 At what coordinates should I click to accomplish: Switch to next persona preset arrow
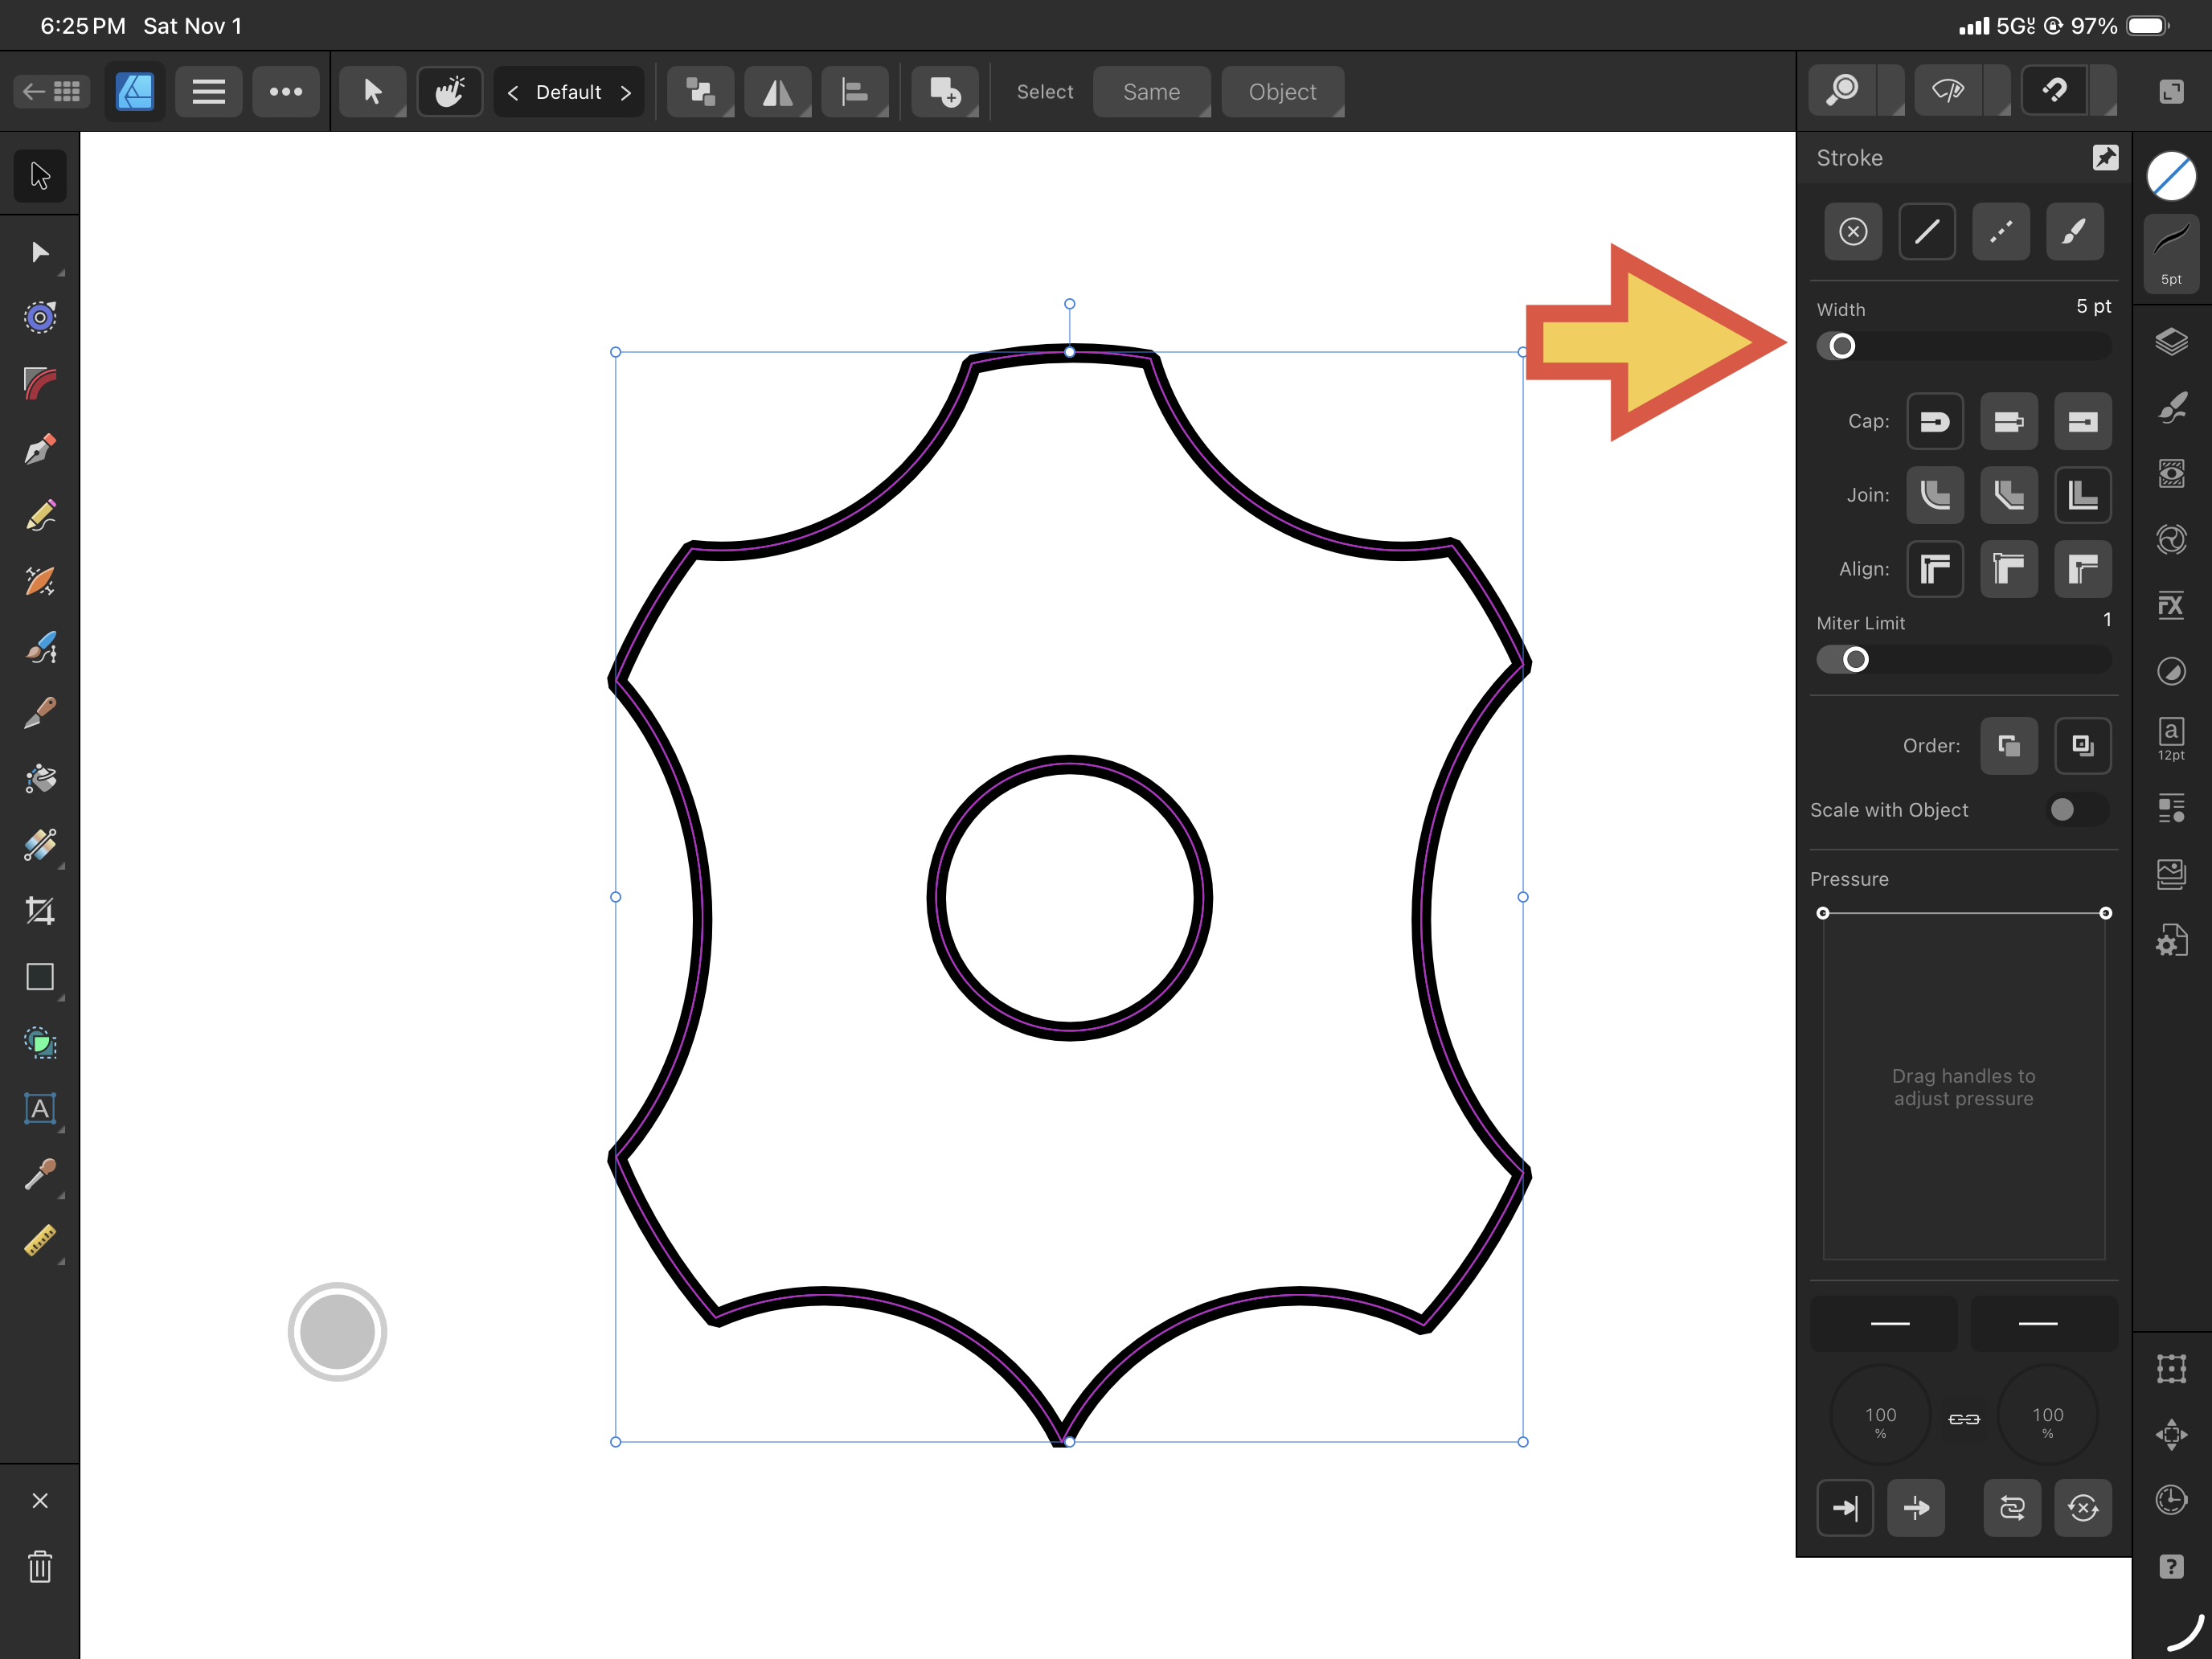pos(626,92)
